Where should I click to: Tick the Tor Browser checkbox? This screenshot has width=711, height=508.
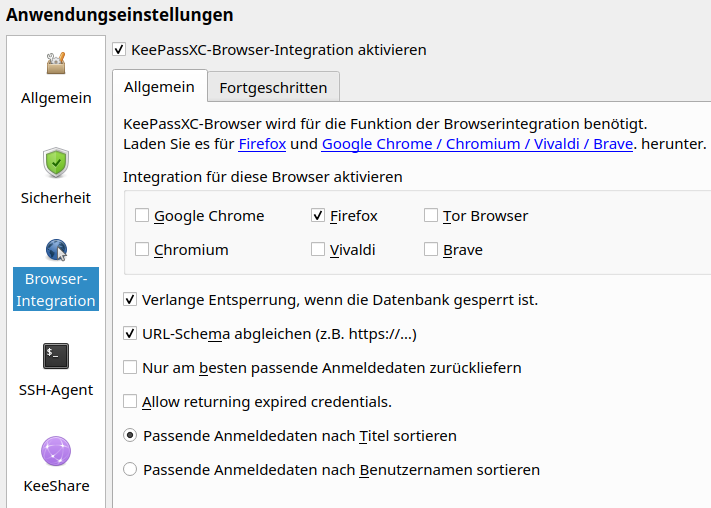click(431, 216)
